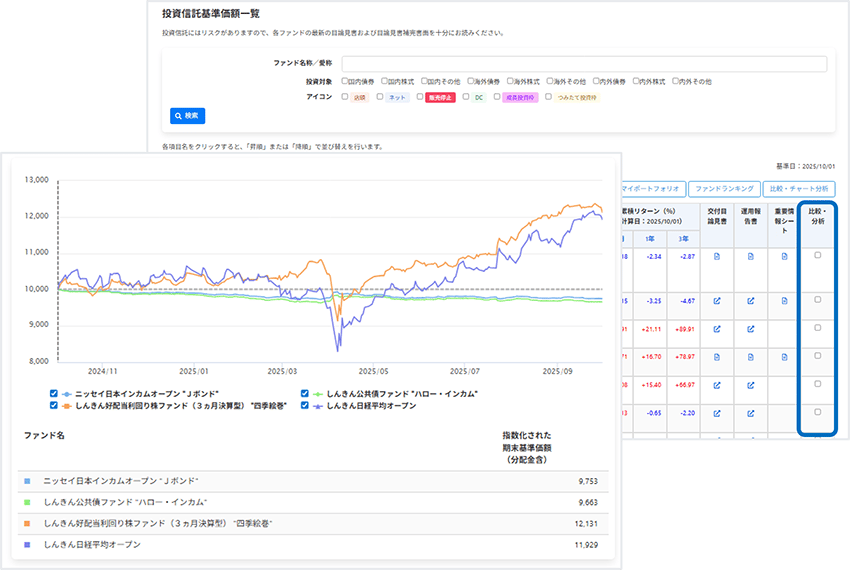Tick 比較・分析 checkbox in +15.40 row
The height and width of the screenshot is (570, 850).
pos(817,384)
